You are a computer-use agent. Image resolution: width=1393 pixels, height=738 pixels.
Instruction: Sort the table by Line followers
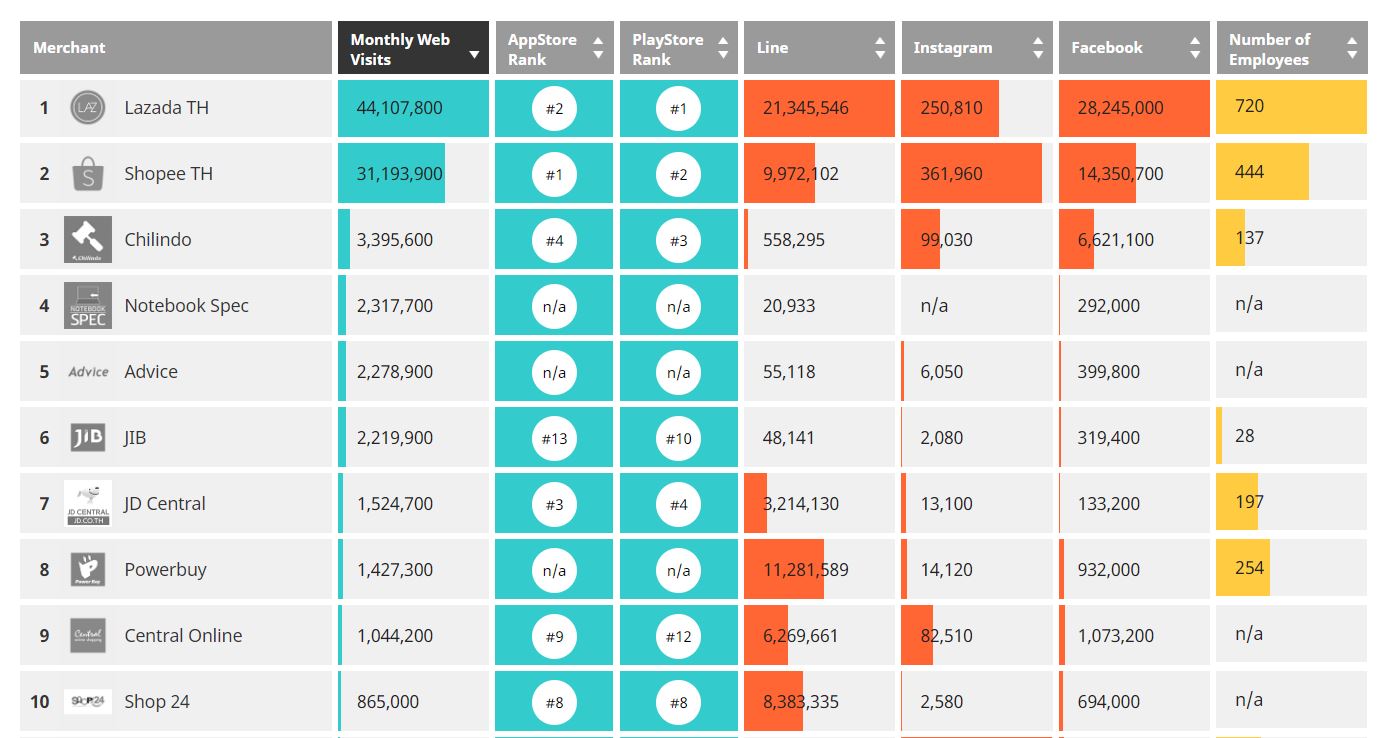click(818, 48)
